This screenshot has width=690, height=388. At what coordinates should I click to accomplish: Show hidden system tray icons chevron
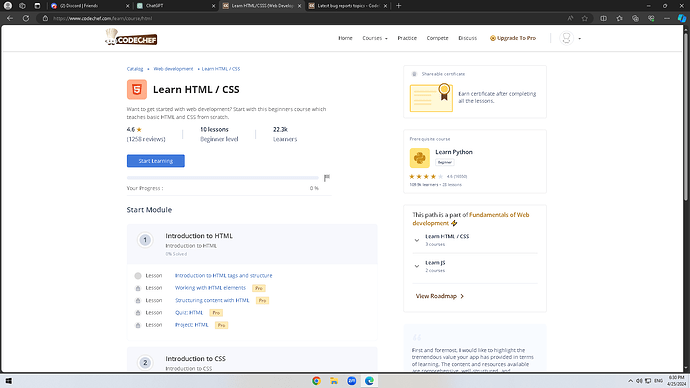point(630,381)
